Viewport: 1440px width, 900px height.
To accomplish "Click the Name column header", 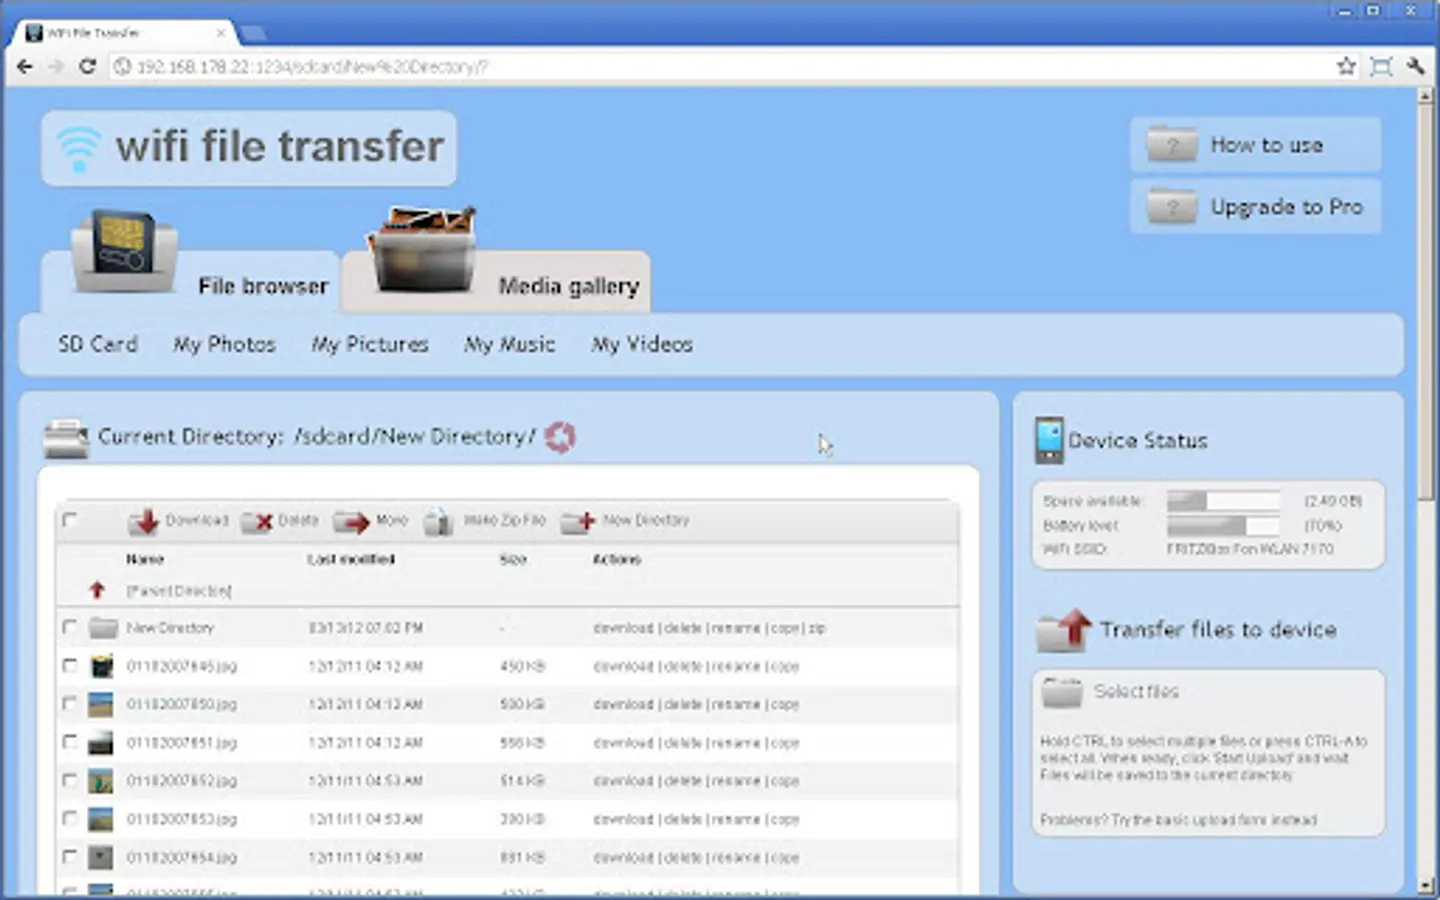I will click(x=145, y=559).
